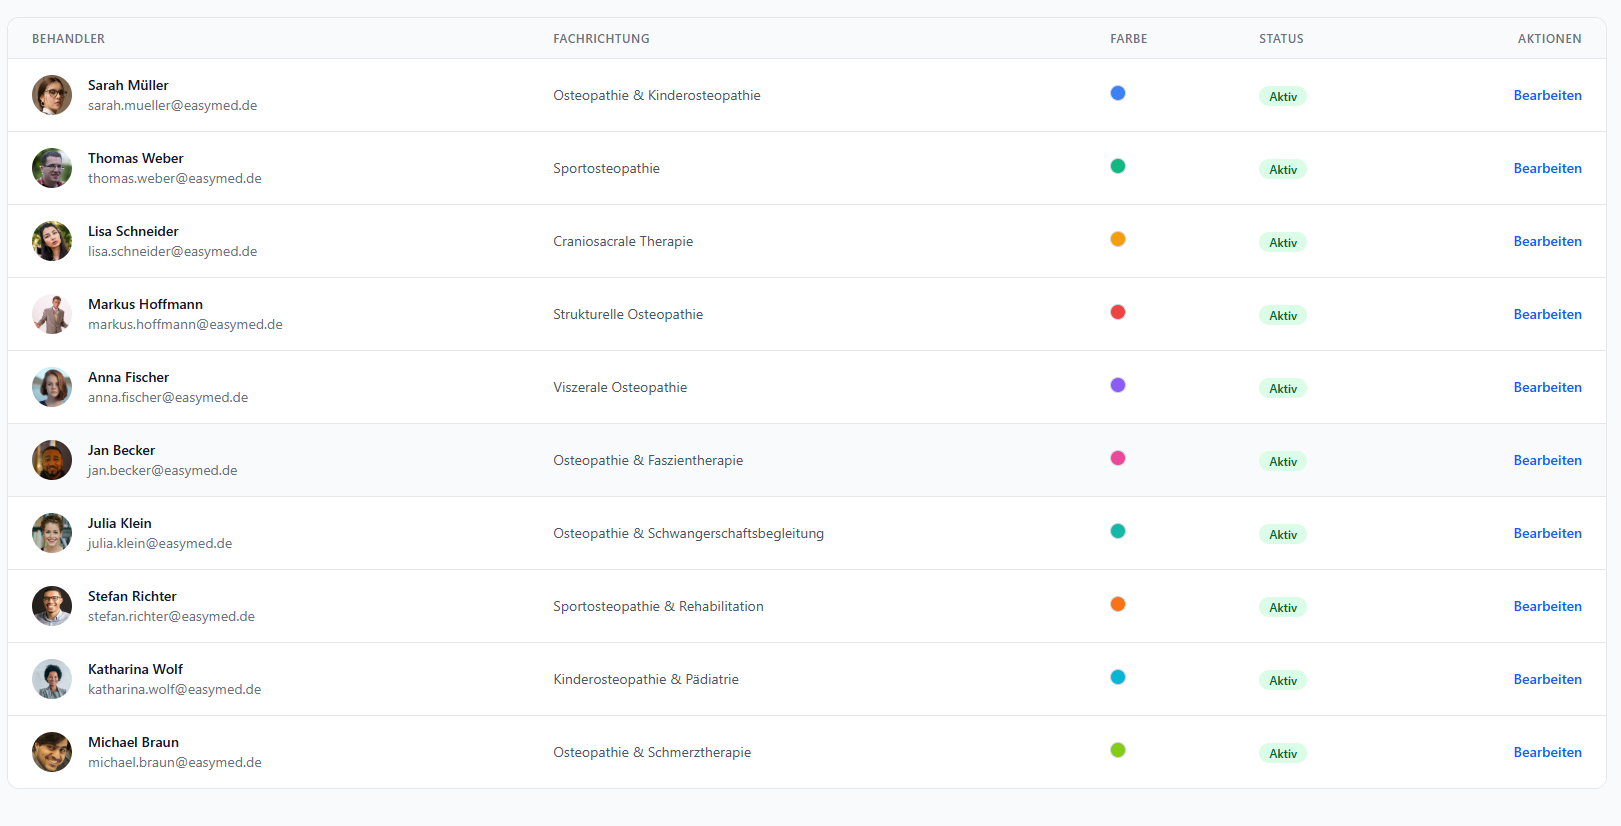This screenshot has height=826, width=1621.
Task: Select the name Lisa Schneider
Action: (133, 231)
